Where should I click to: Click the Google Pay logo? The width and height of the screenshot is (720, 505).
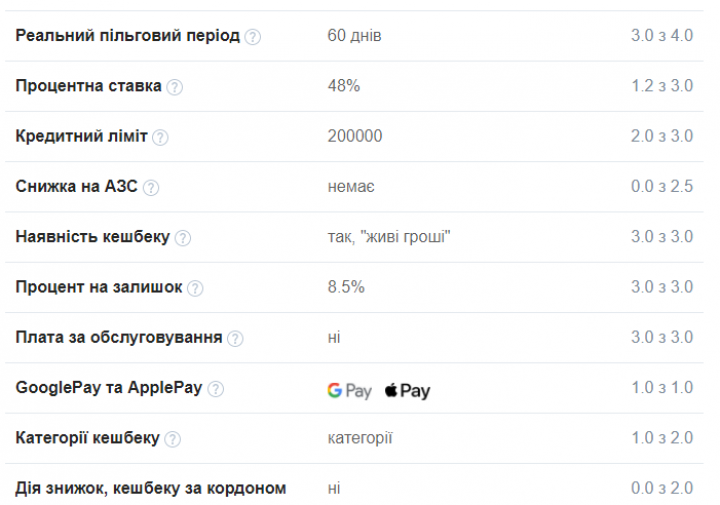(349, 390)
